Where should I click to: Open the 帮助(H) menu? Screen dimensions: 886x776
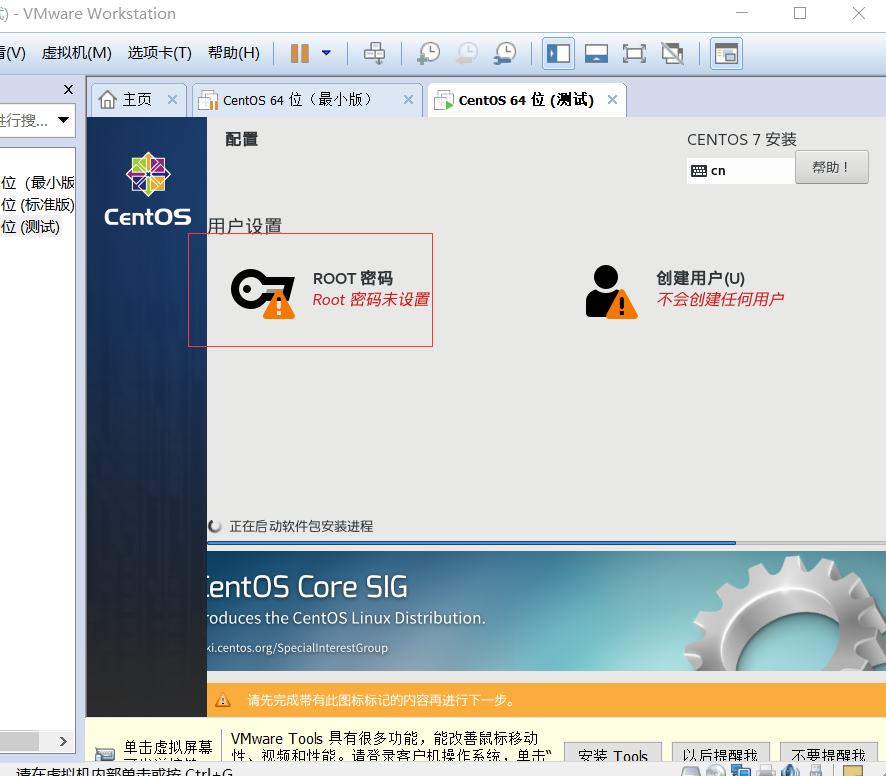coord(234,53)
